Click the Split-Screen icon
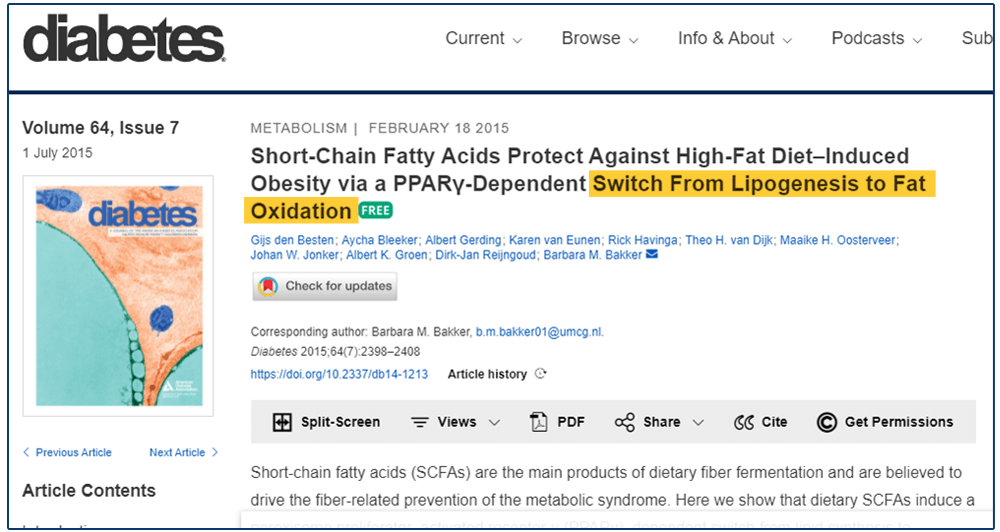 click(281, 422)
